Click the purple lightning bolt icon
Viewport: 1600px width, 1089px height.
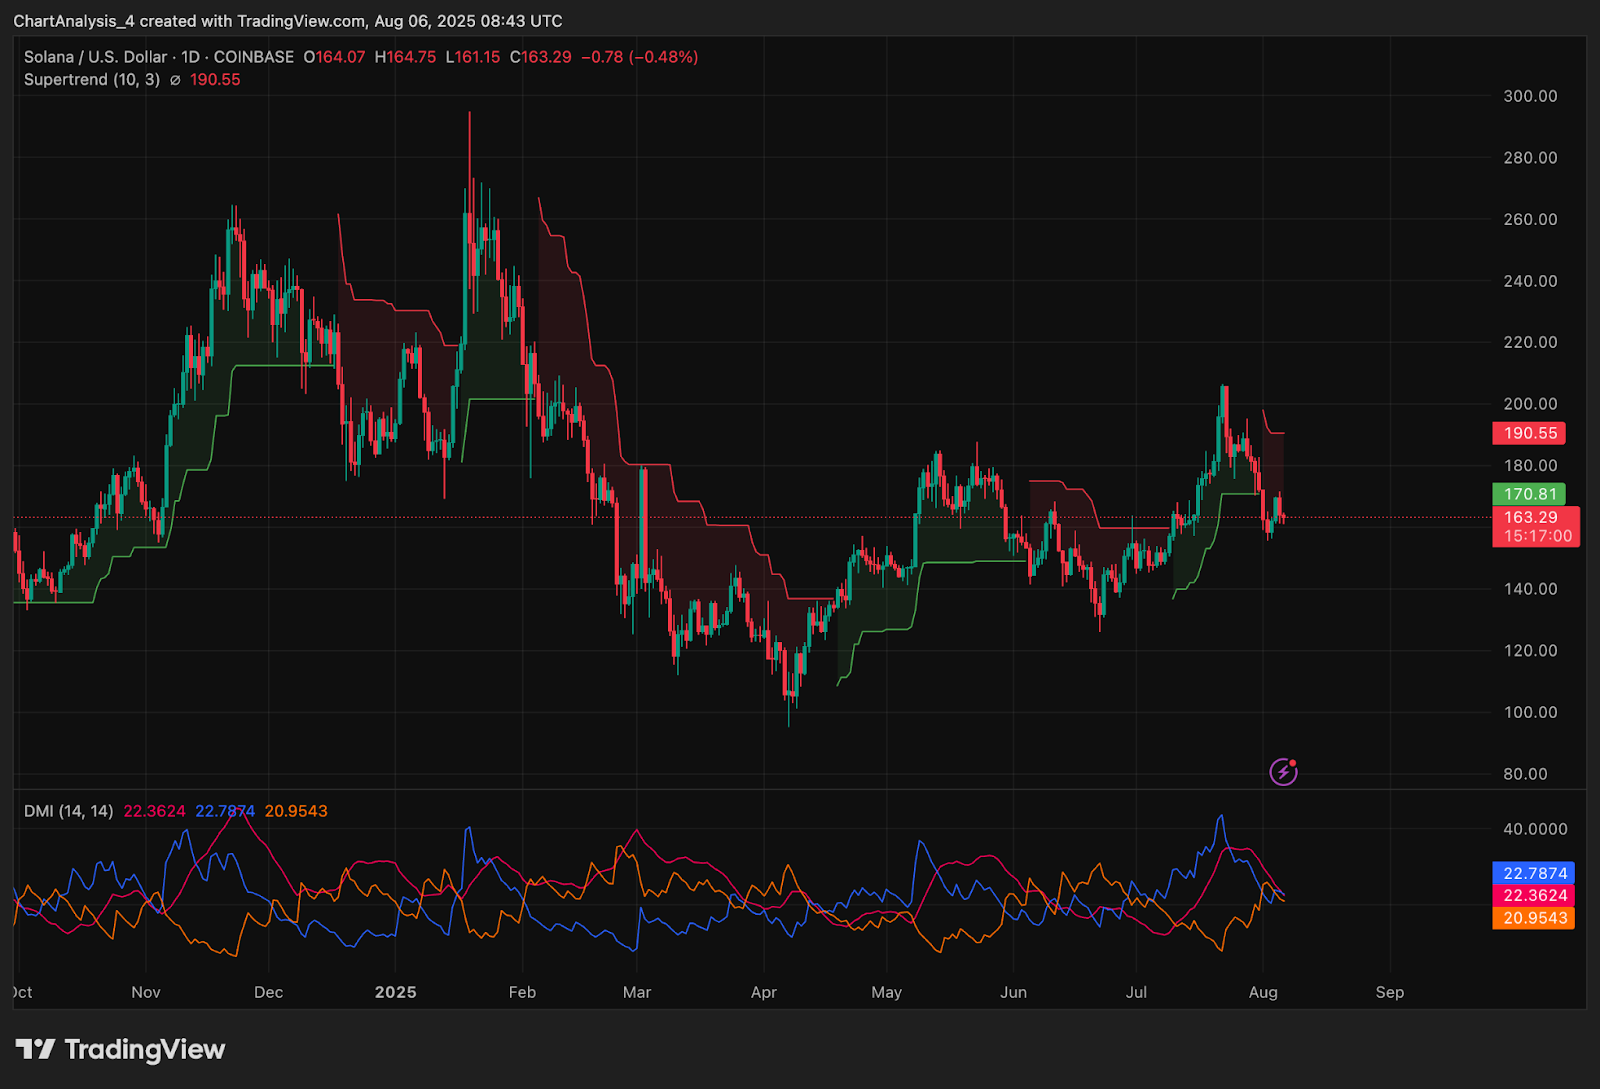click(x=1283, y=772)
